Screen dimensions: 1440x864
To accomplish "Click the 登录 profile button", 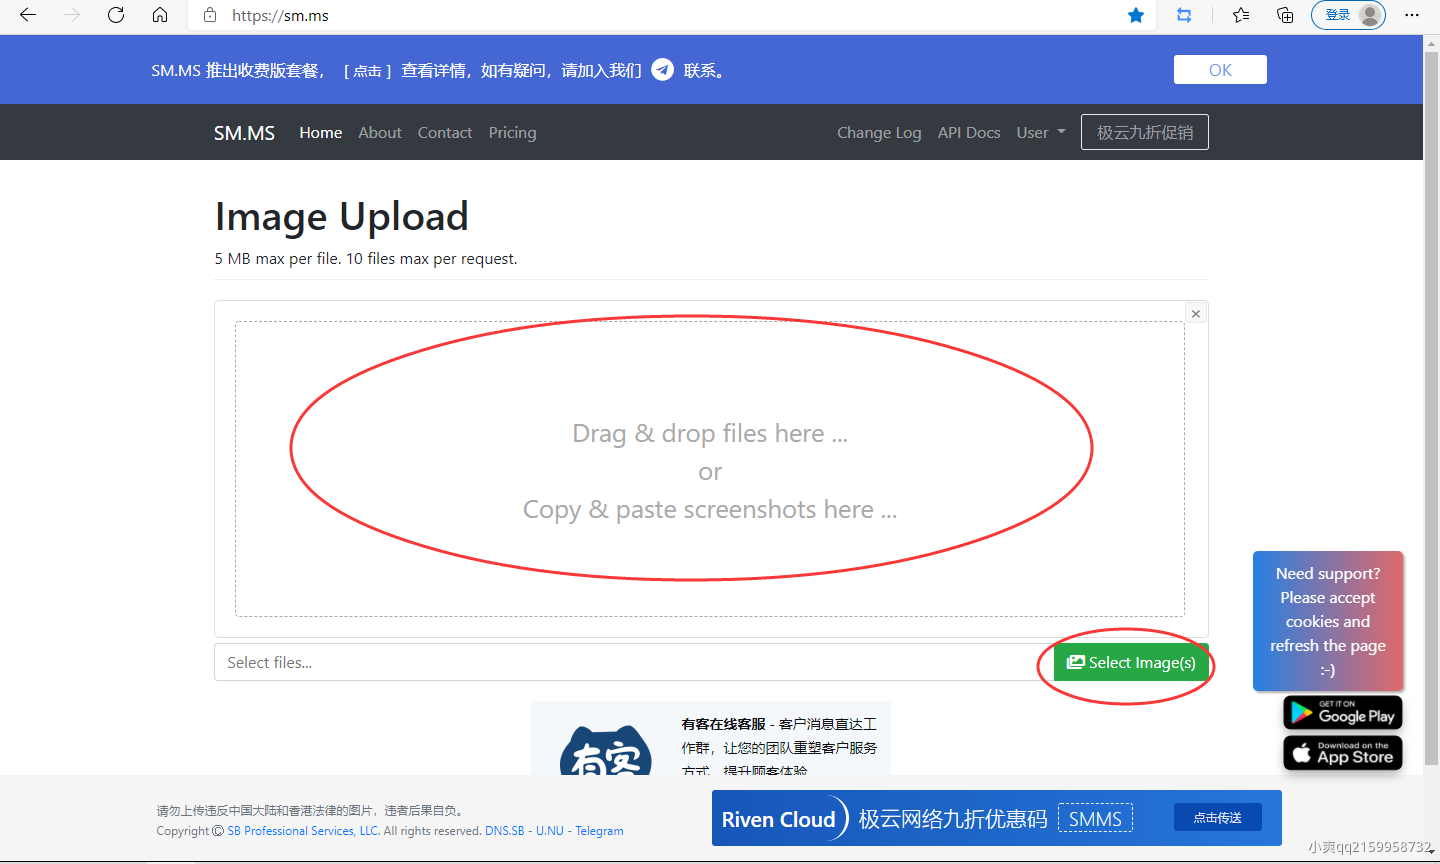I will [1348, 15].
